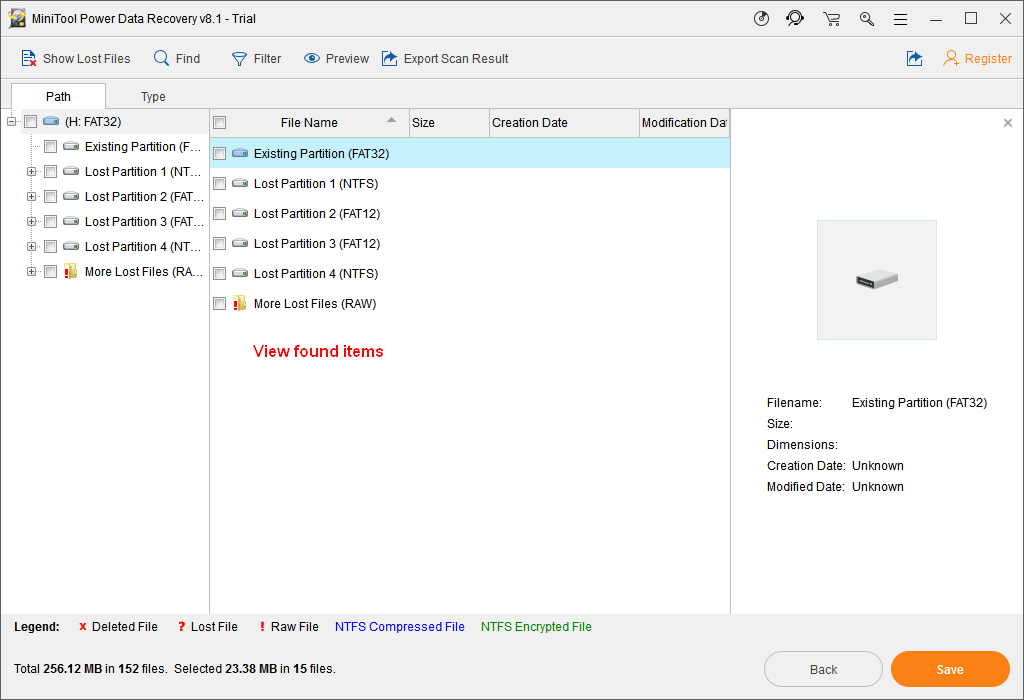Open the Filter funnel tool
This screenshot has width=1024, height=700.
[240, 59]
